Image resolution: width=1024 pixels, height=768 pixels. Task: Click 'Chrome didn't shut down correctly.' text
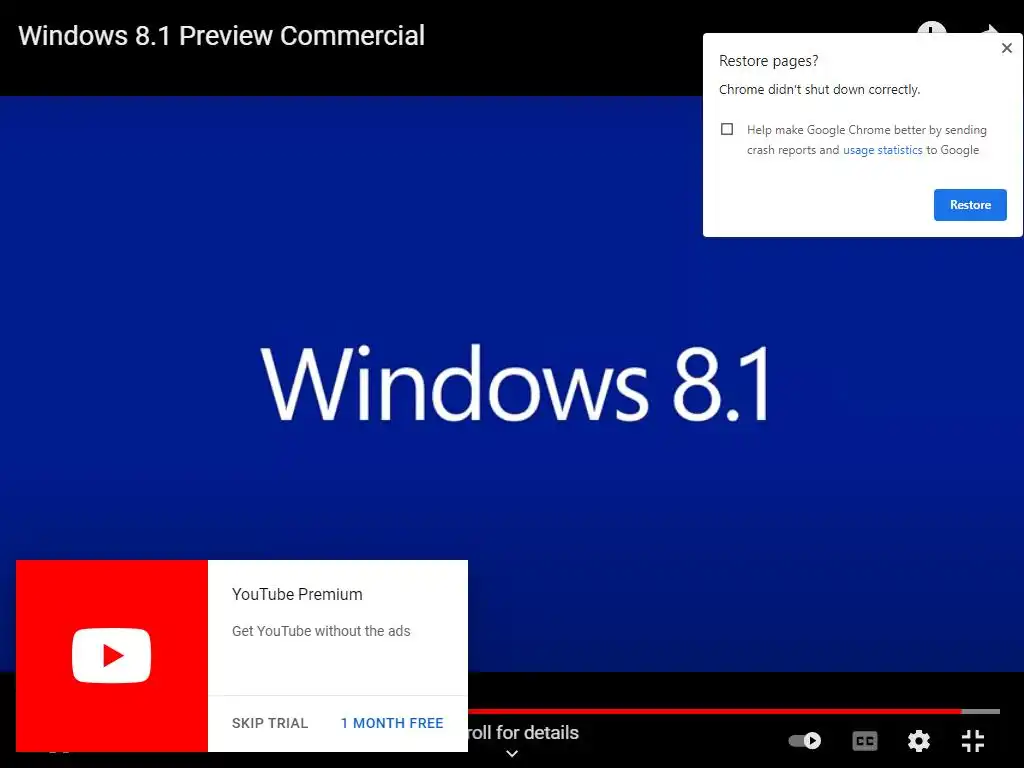(x=819, y=89)
